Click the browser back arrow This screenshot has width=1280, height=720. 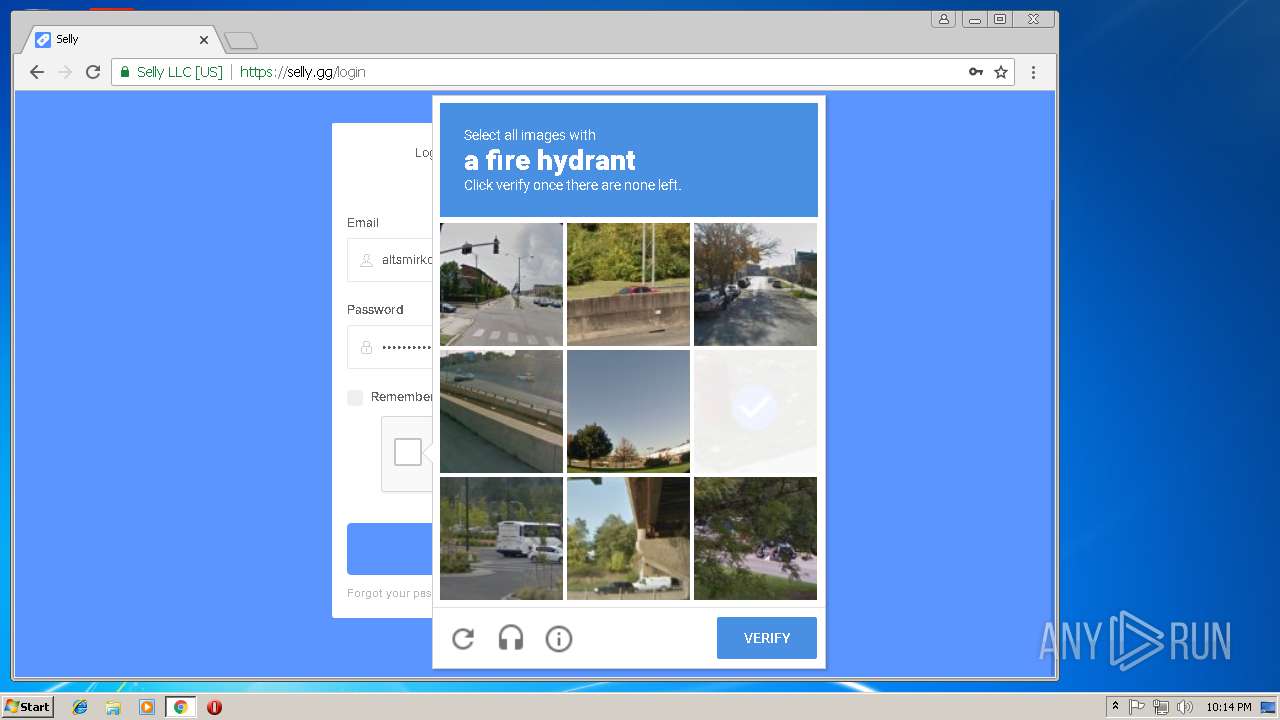[37, 72]
